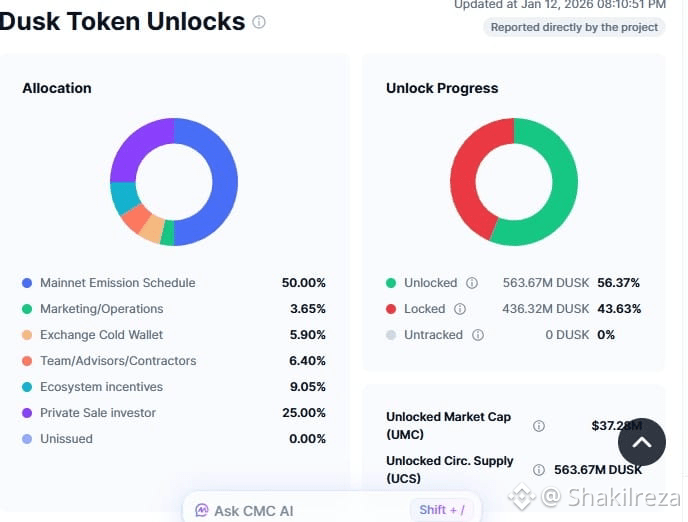Click the info icon next to Unlocked
This screenshot has height=522, width=688.
click(472, 283)
